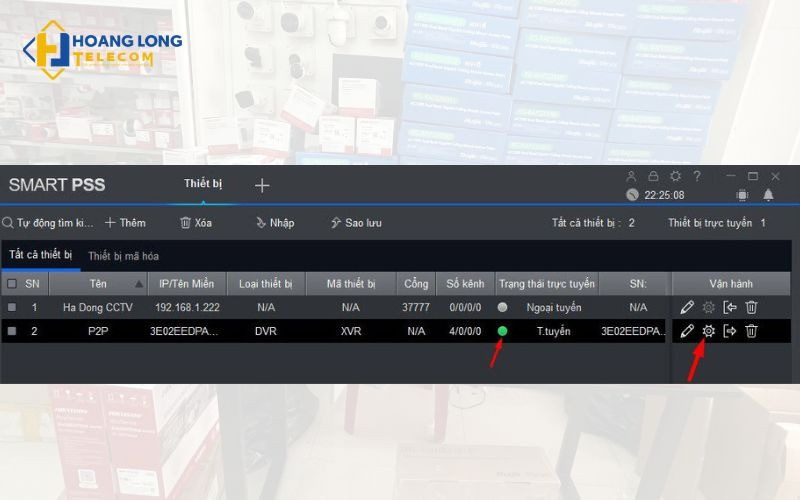Screen dimensions: 800x500
Task: Select checkbox for row 2 P2P
Action: 12,331
